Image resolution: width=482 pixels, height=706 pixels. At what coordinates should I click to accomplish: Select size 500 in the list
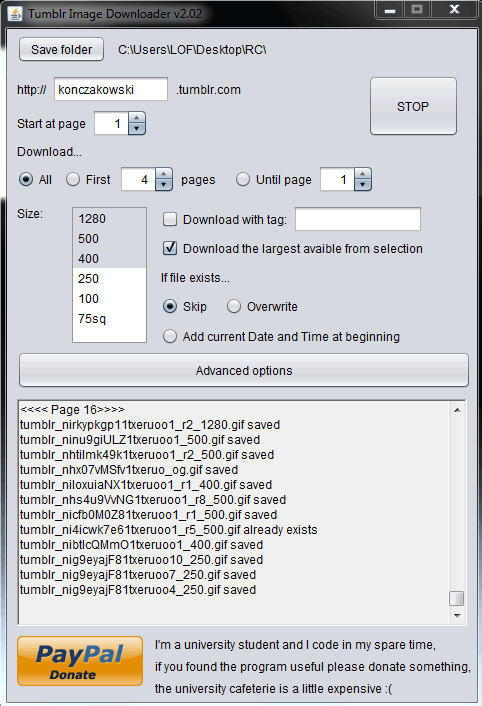[x=109, y=238]
